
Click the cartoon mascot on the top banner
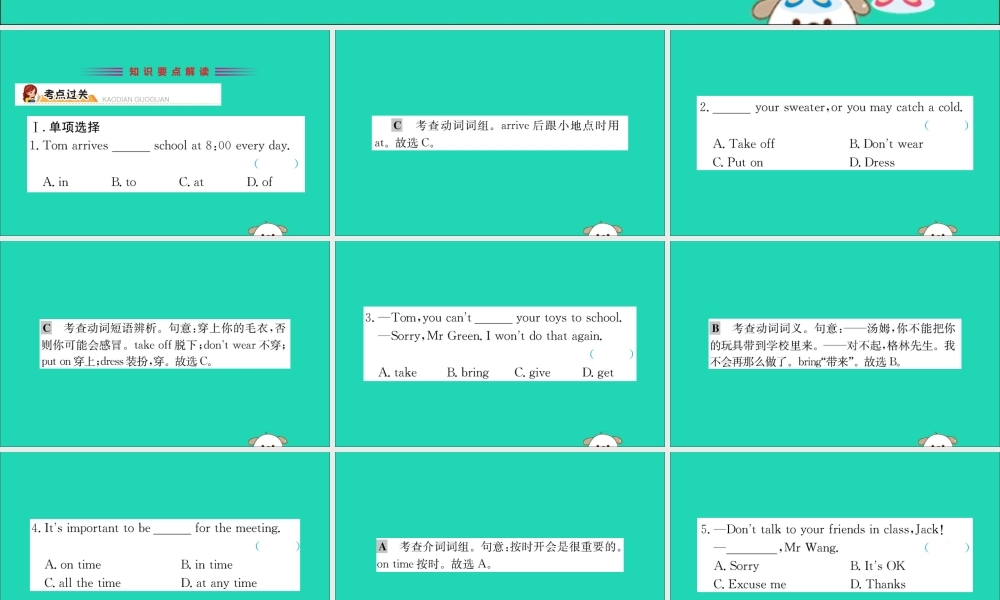[x=811, y=11]
